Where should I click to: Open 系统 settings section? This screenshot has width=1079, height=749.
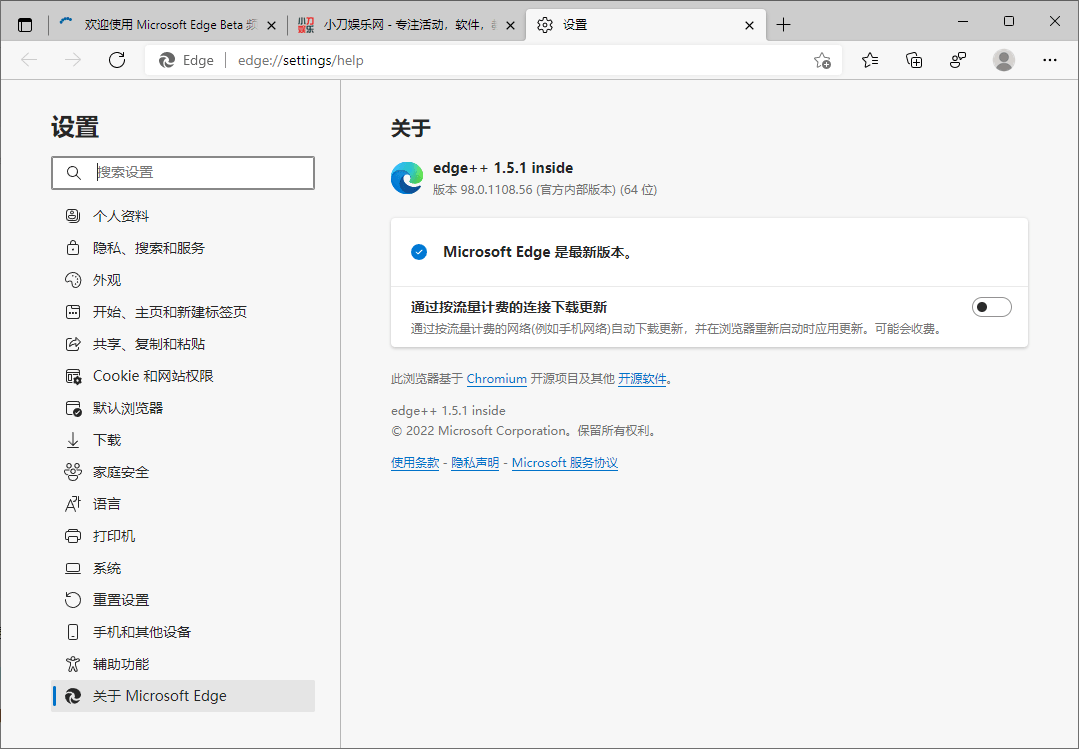tap(183, 568)
